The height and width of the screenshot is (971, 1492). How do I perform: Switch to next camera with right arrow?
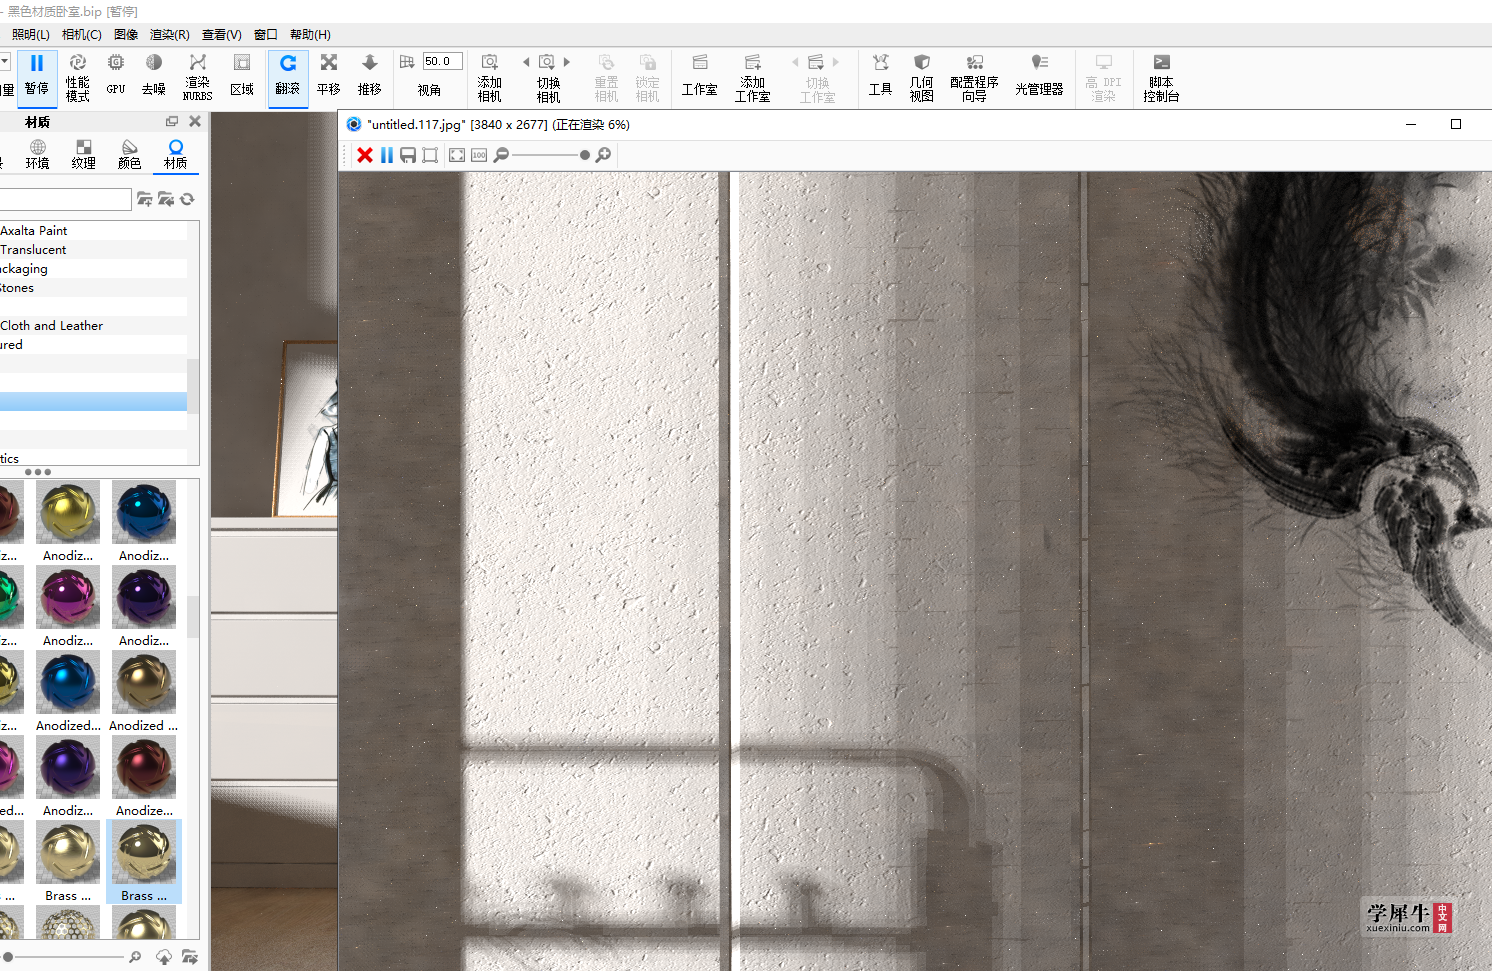coord(567,62)
